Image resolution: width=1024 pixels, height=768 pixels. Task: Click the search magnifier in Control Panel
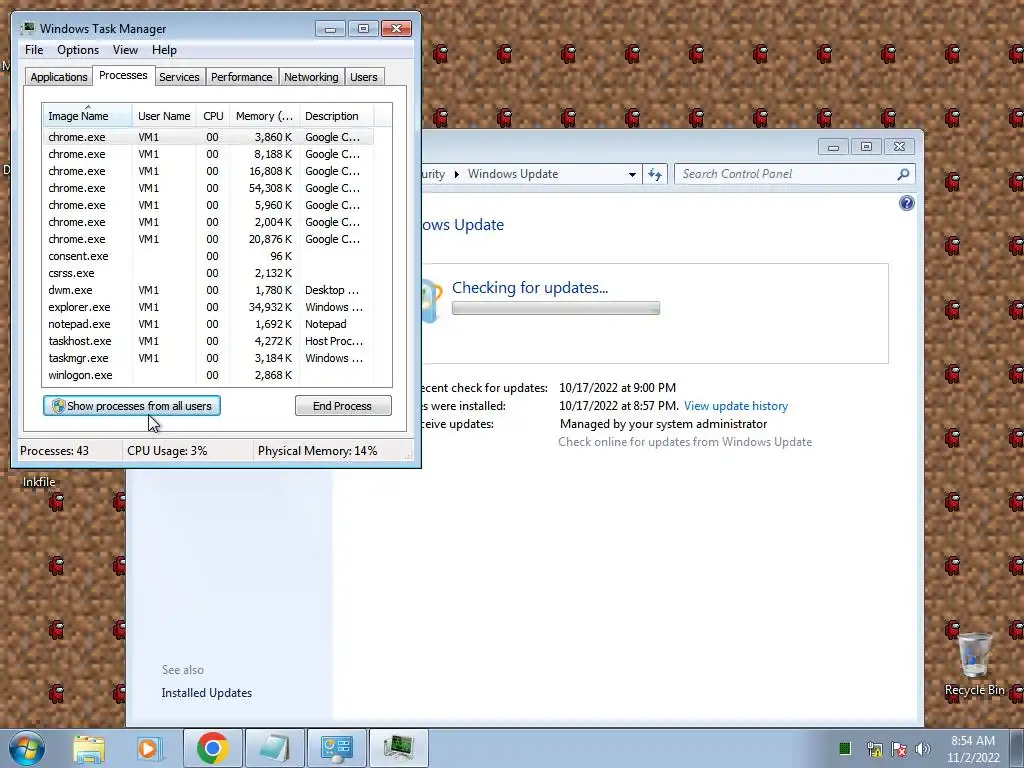point(903,174)
